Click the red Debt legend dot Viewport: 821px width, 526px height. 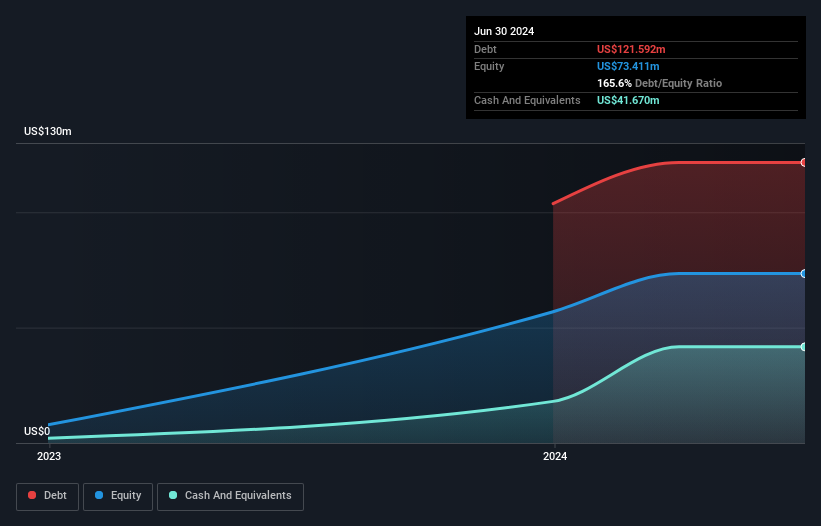pos(32,495)
